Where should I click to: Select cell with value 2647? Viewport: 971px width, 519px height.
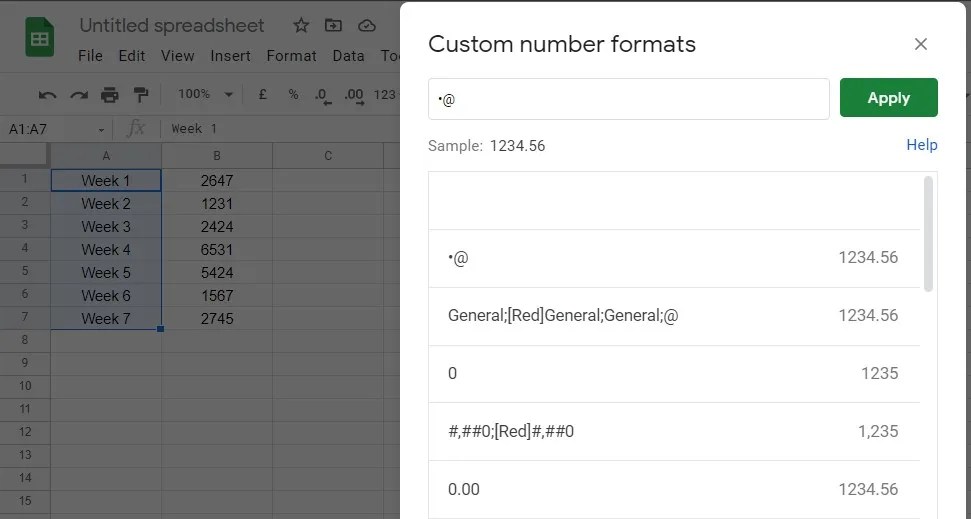coord(217,180)
